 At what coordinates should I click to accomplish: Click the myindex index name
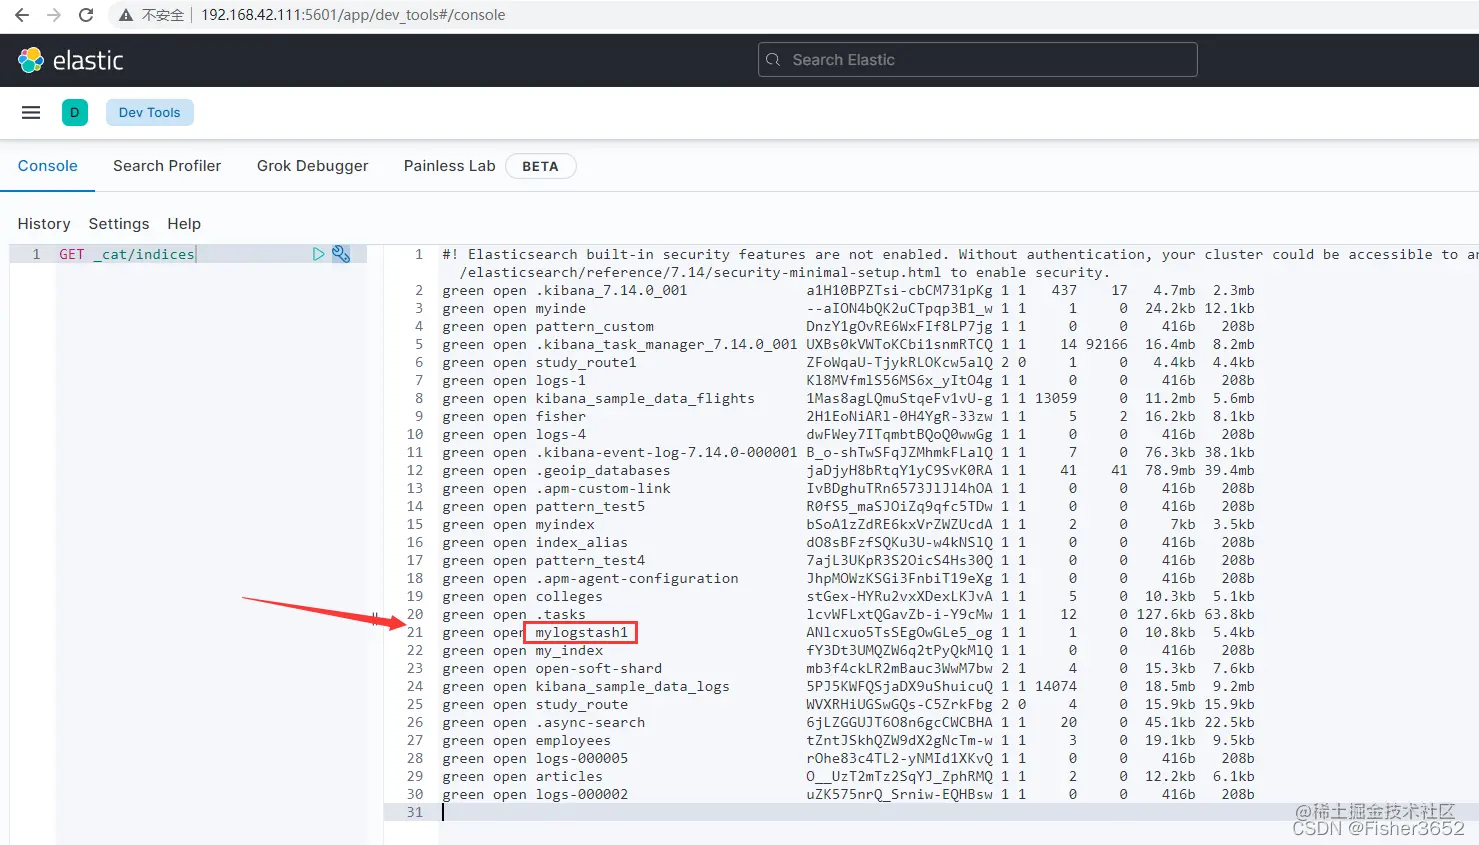[x=565, y=524]
